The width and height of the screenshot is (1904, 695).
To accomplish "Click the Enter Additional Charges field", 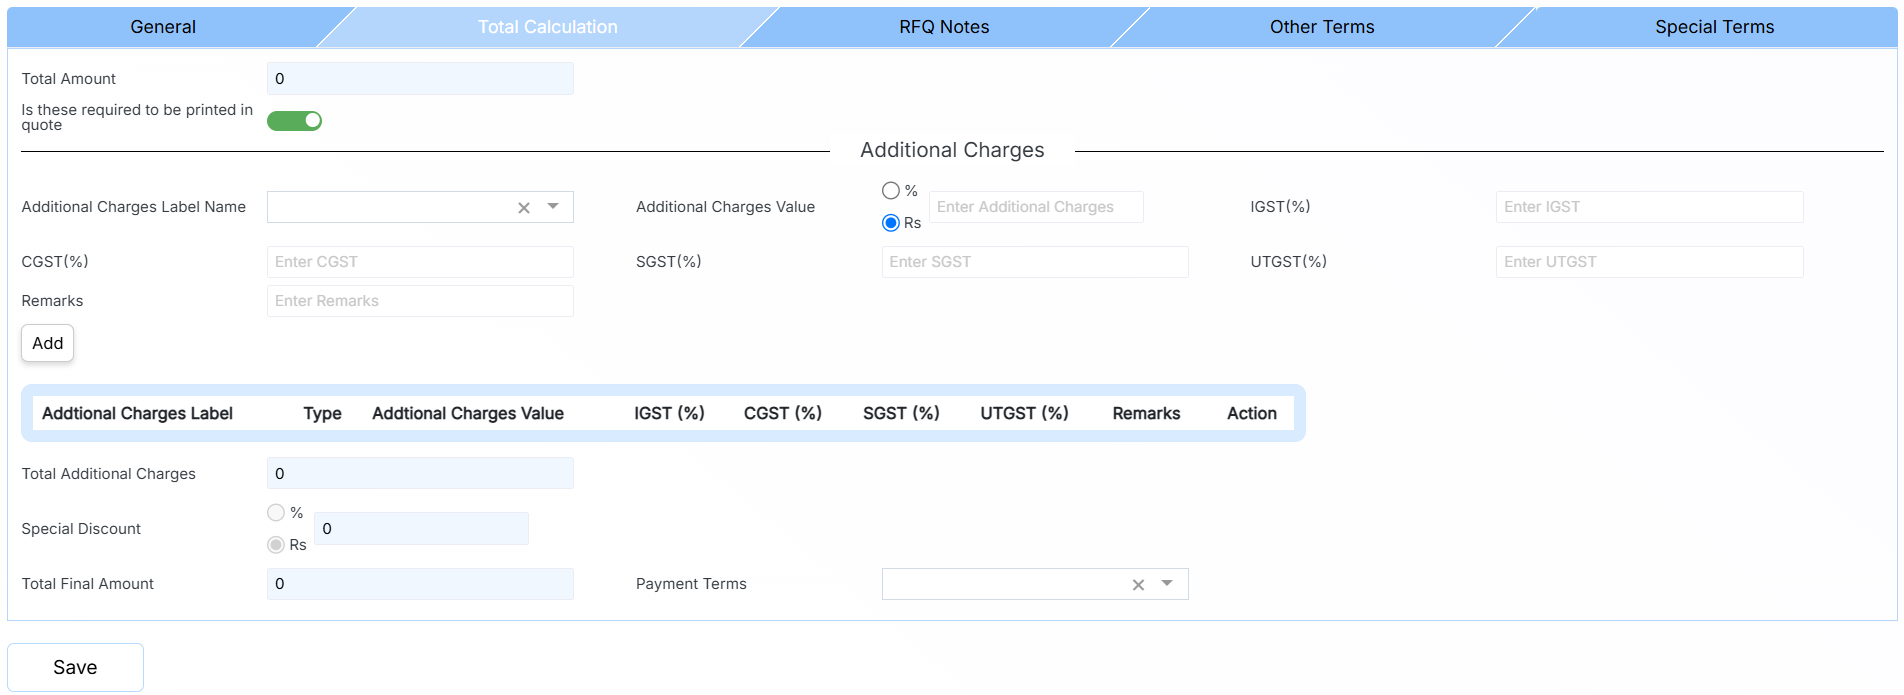I will [1035, 207].
